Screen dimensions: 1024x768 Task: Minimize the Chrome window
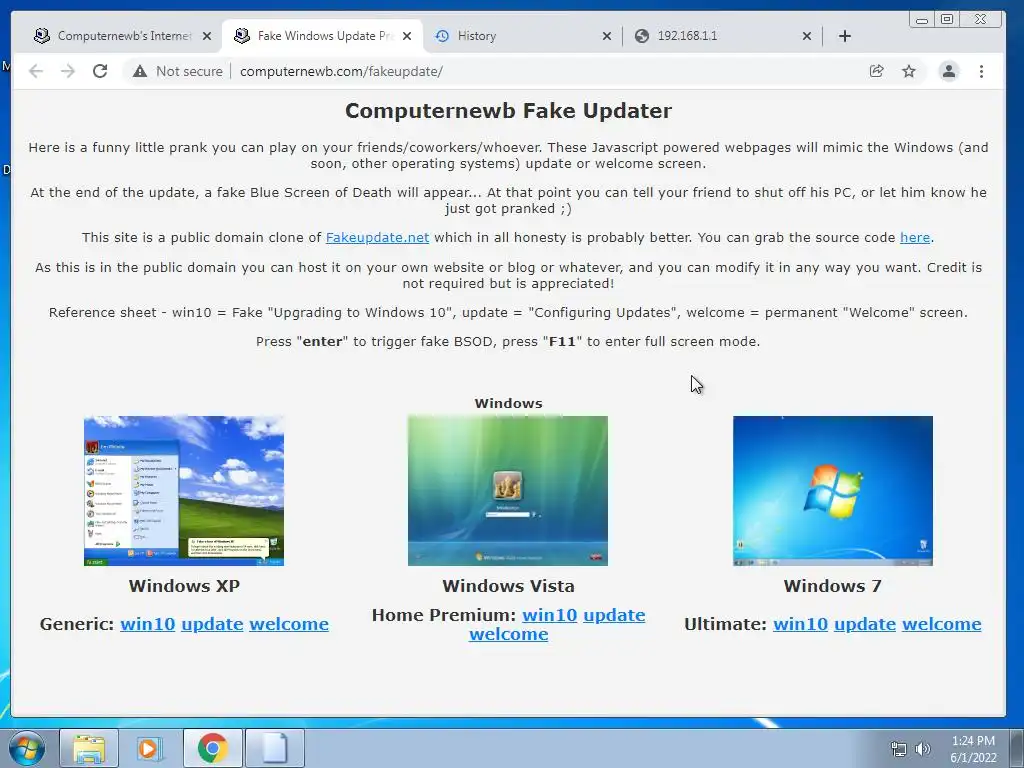(921, 20)
